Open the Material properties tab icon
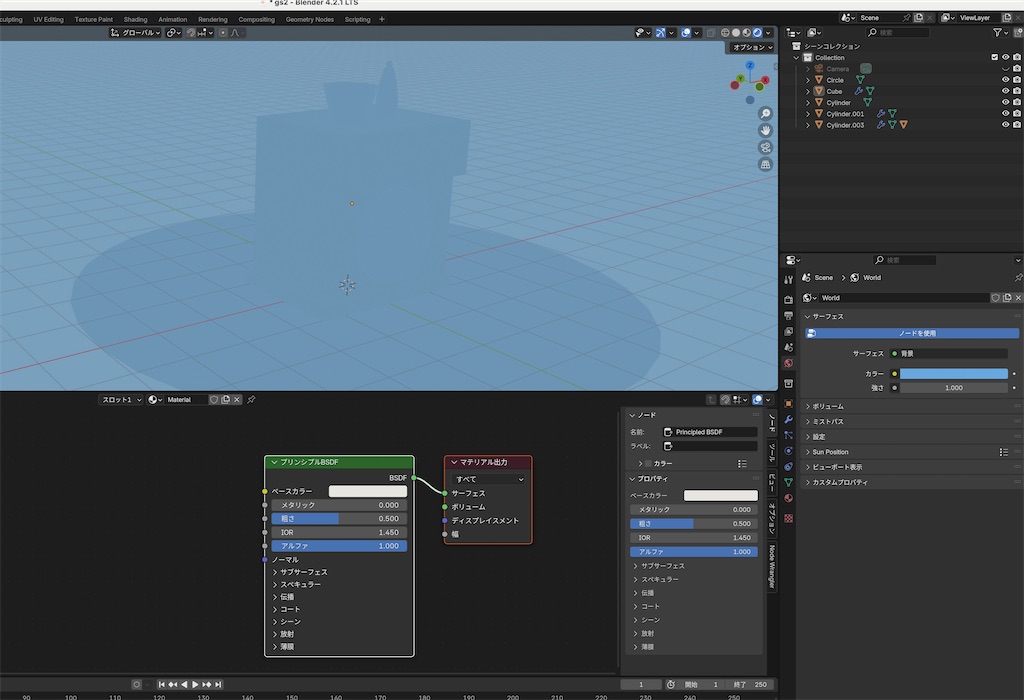This screenshot has height=700, width=1024. [788, 498]
